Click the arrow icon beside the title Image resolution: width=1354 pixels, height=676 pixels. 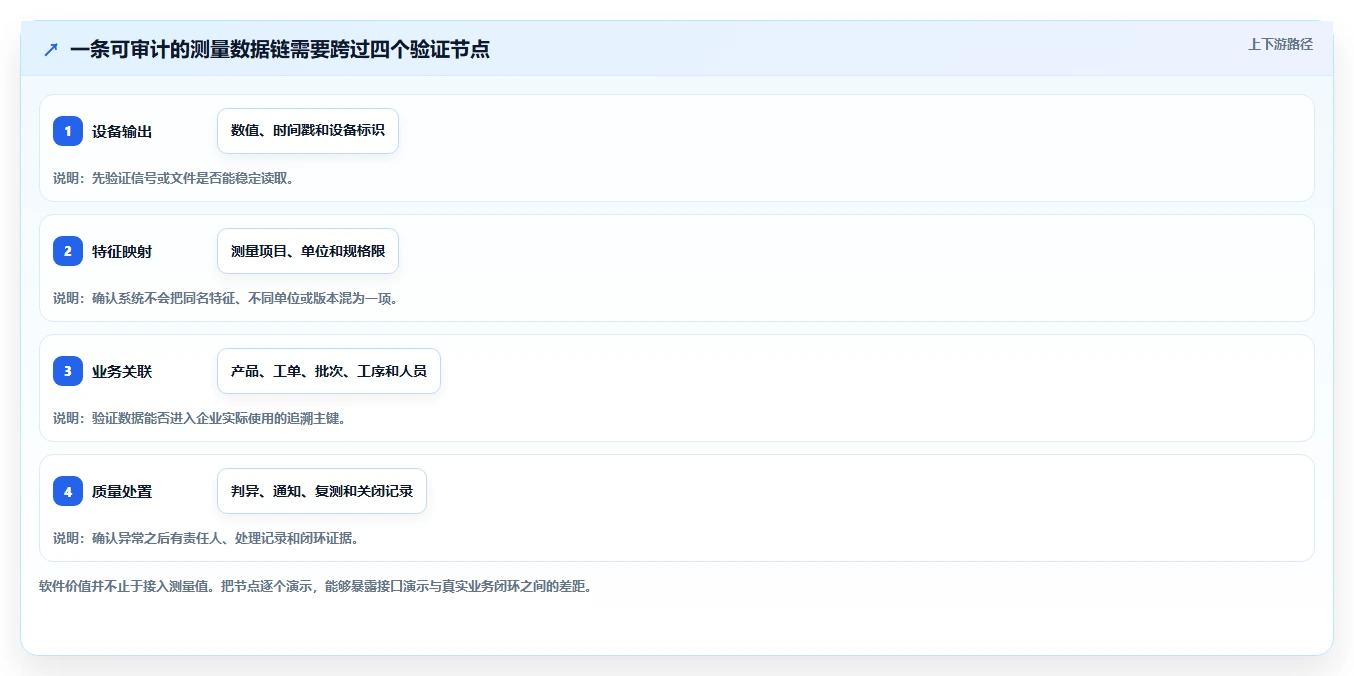pos(51,49)
